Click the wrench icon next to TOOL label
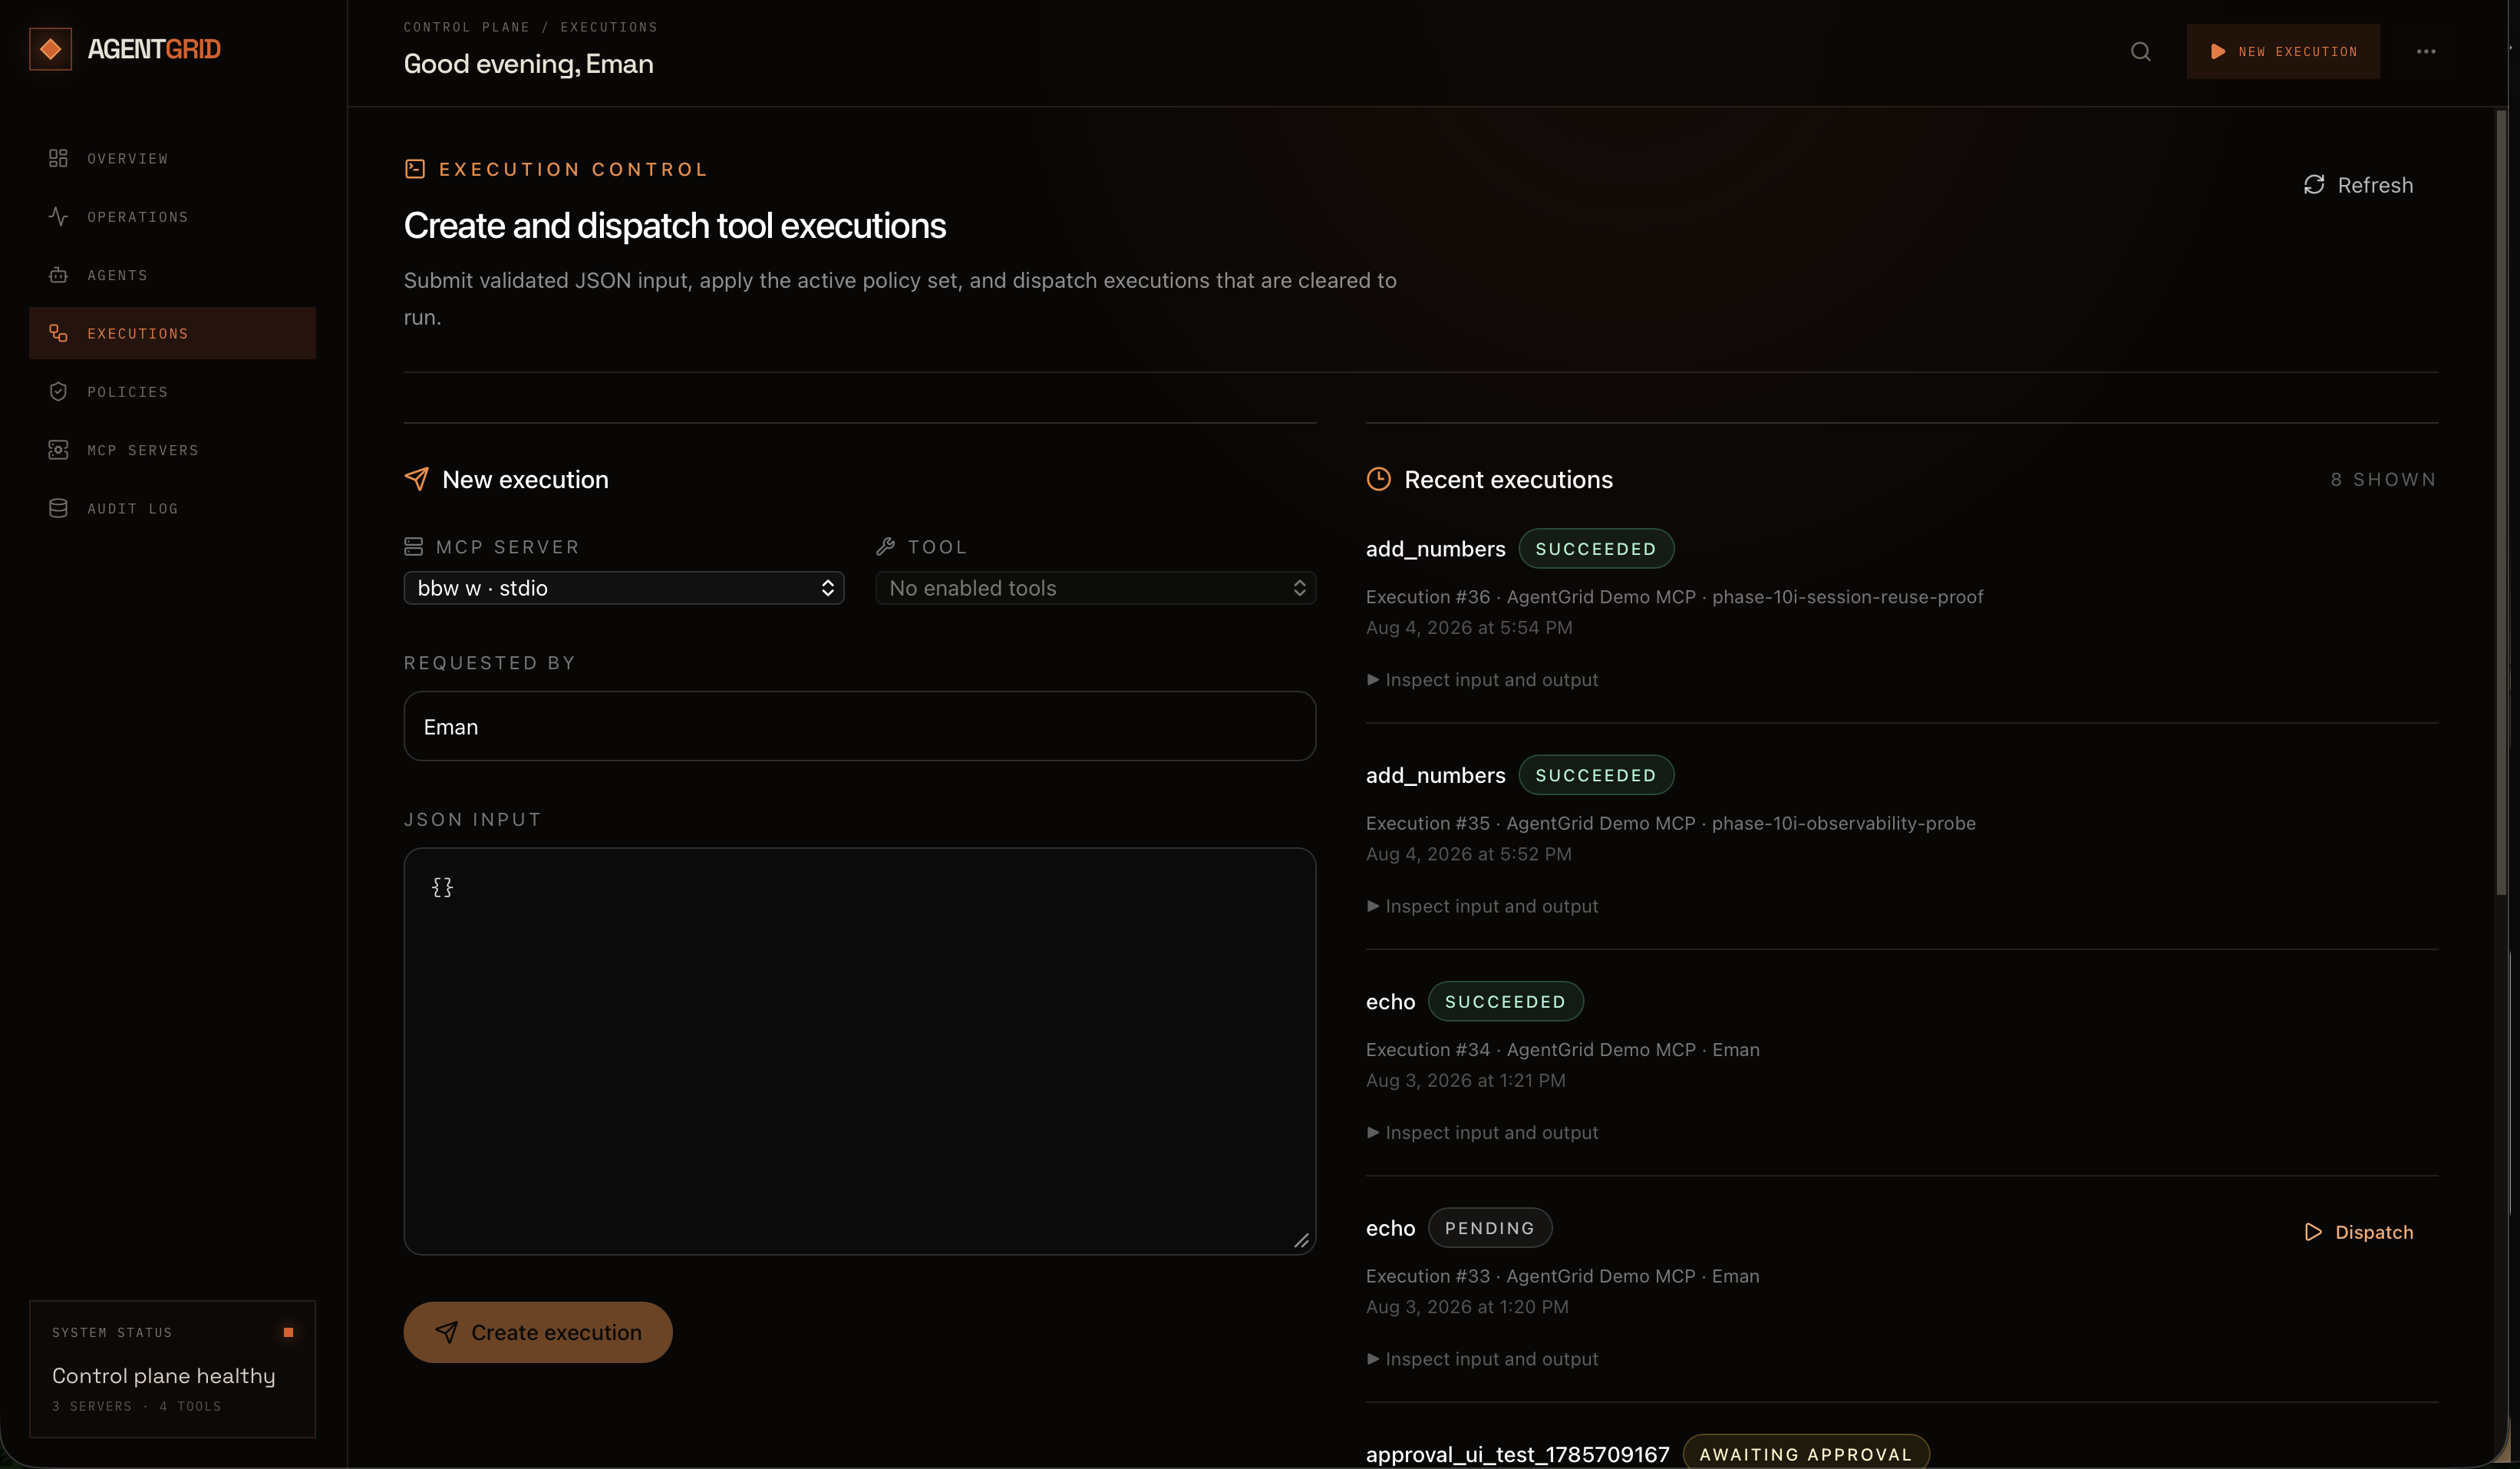The image size is (2520, 1469). (x=885, y=546)
